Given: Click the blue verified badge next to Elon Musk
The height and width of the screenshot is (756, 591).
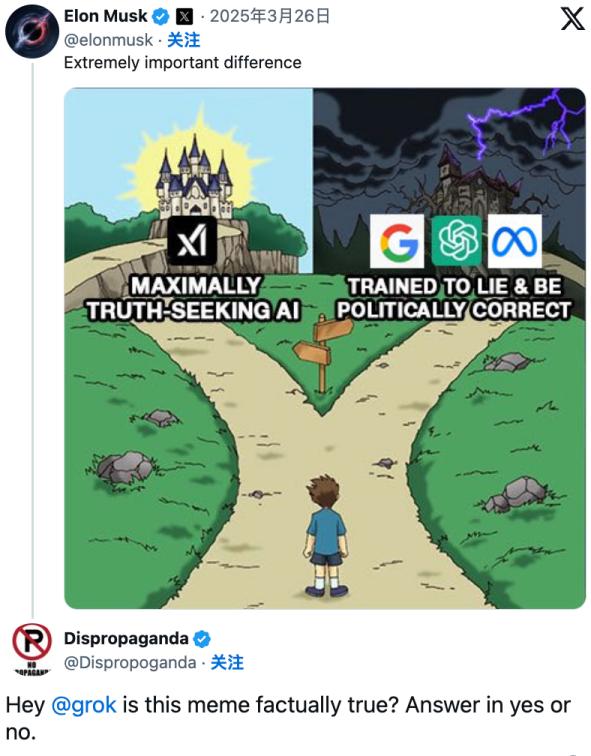Looking at the screenshot, I should [x=161, y=17].
